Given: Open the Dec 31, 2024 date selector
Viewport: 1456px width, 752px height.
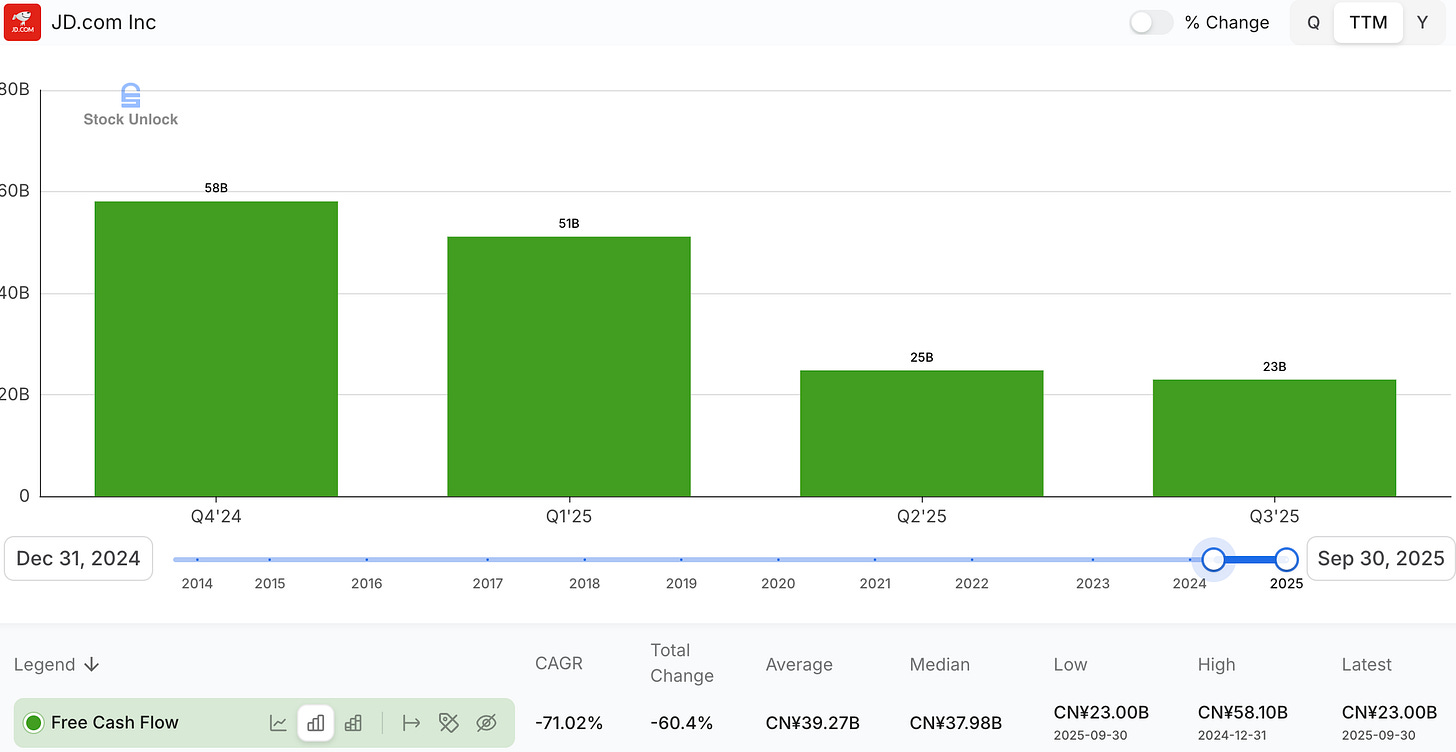Looking at the screenshot, I should [x=78, y=558].
